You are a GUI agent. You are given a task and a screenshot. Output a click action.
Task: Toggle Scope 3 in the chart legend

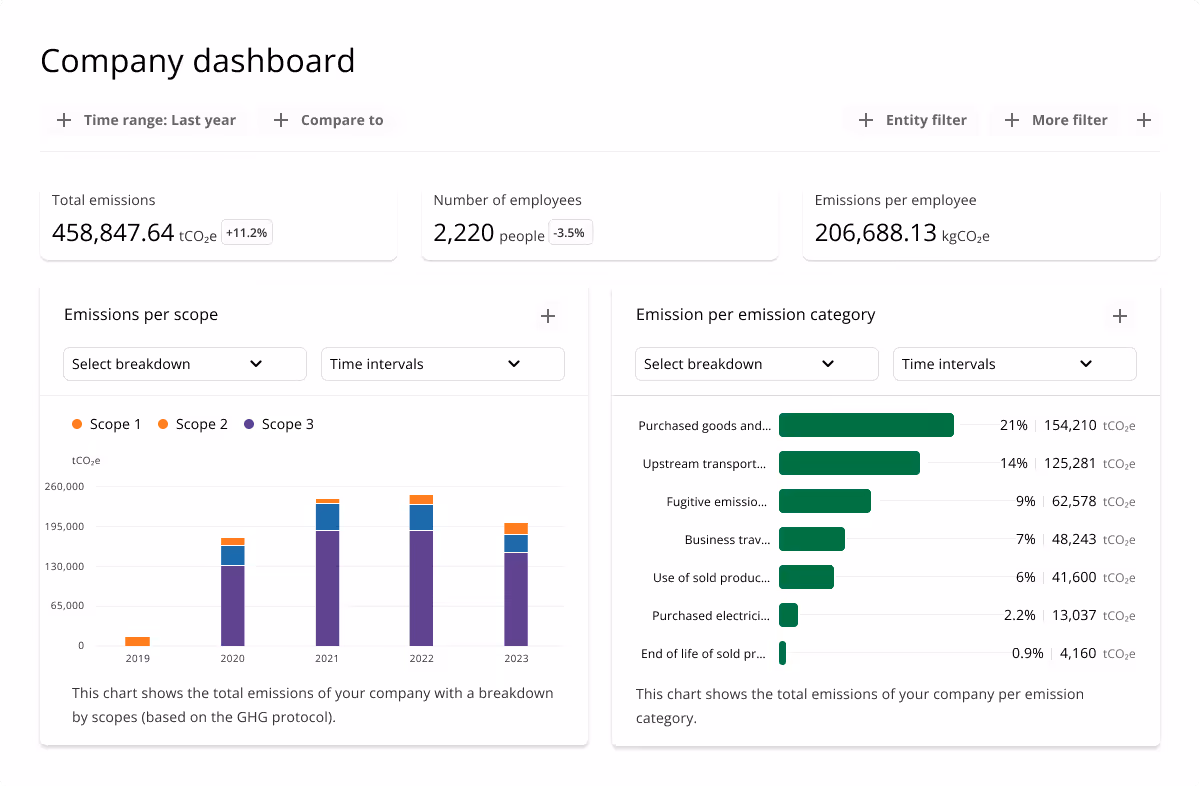click(287, 424)
